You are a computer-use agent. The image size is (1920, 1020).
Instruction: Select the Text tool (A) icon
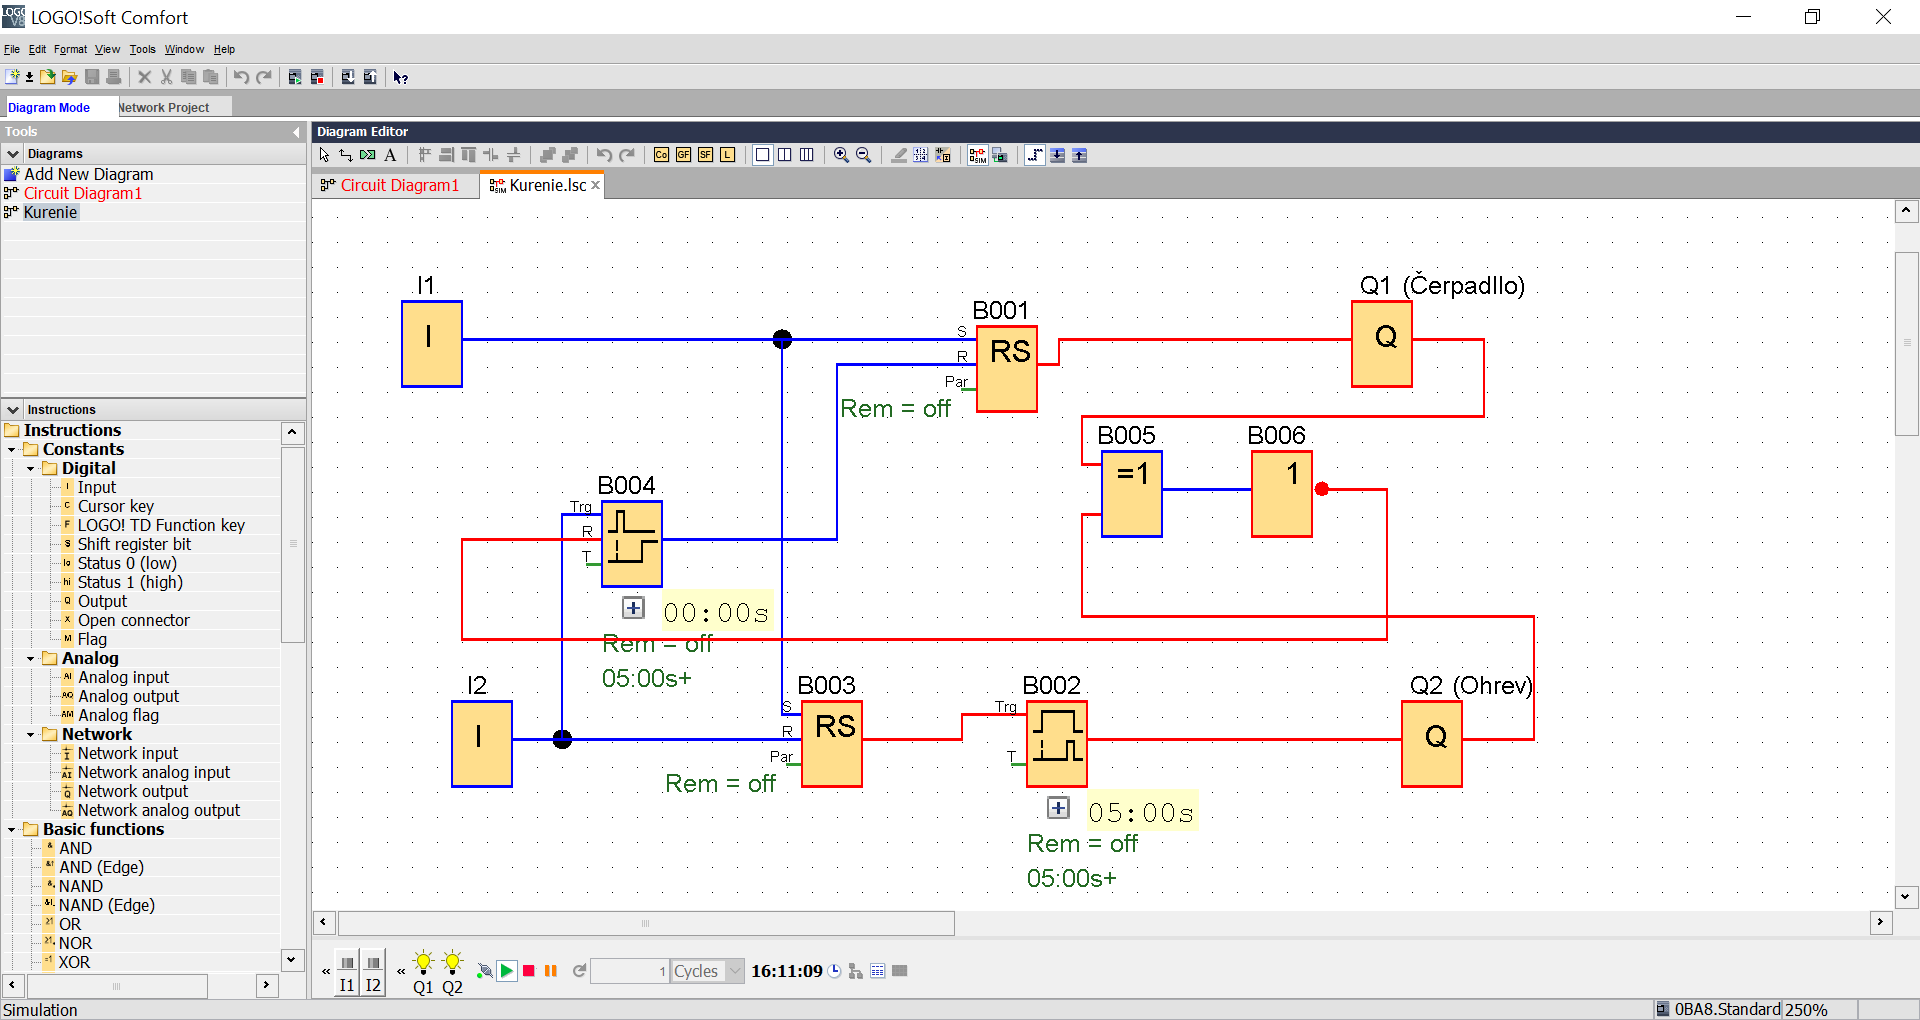pyautogui.click(x=390, y=155)
